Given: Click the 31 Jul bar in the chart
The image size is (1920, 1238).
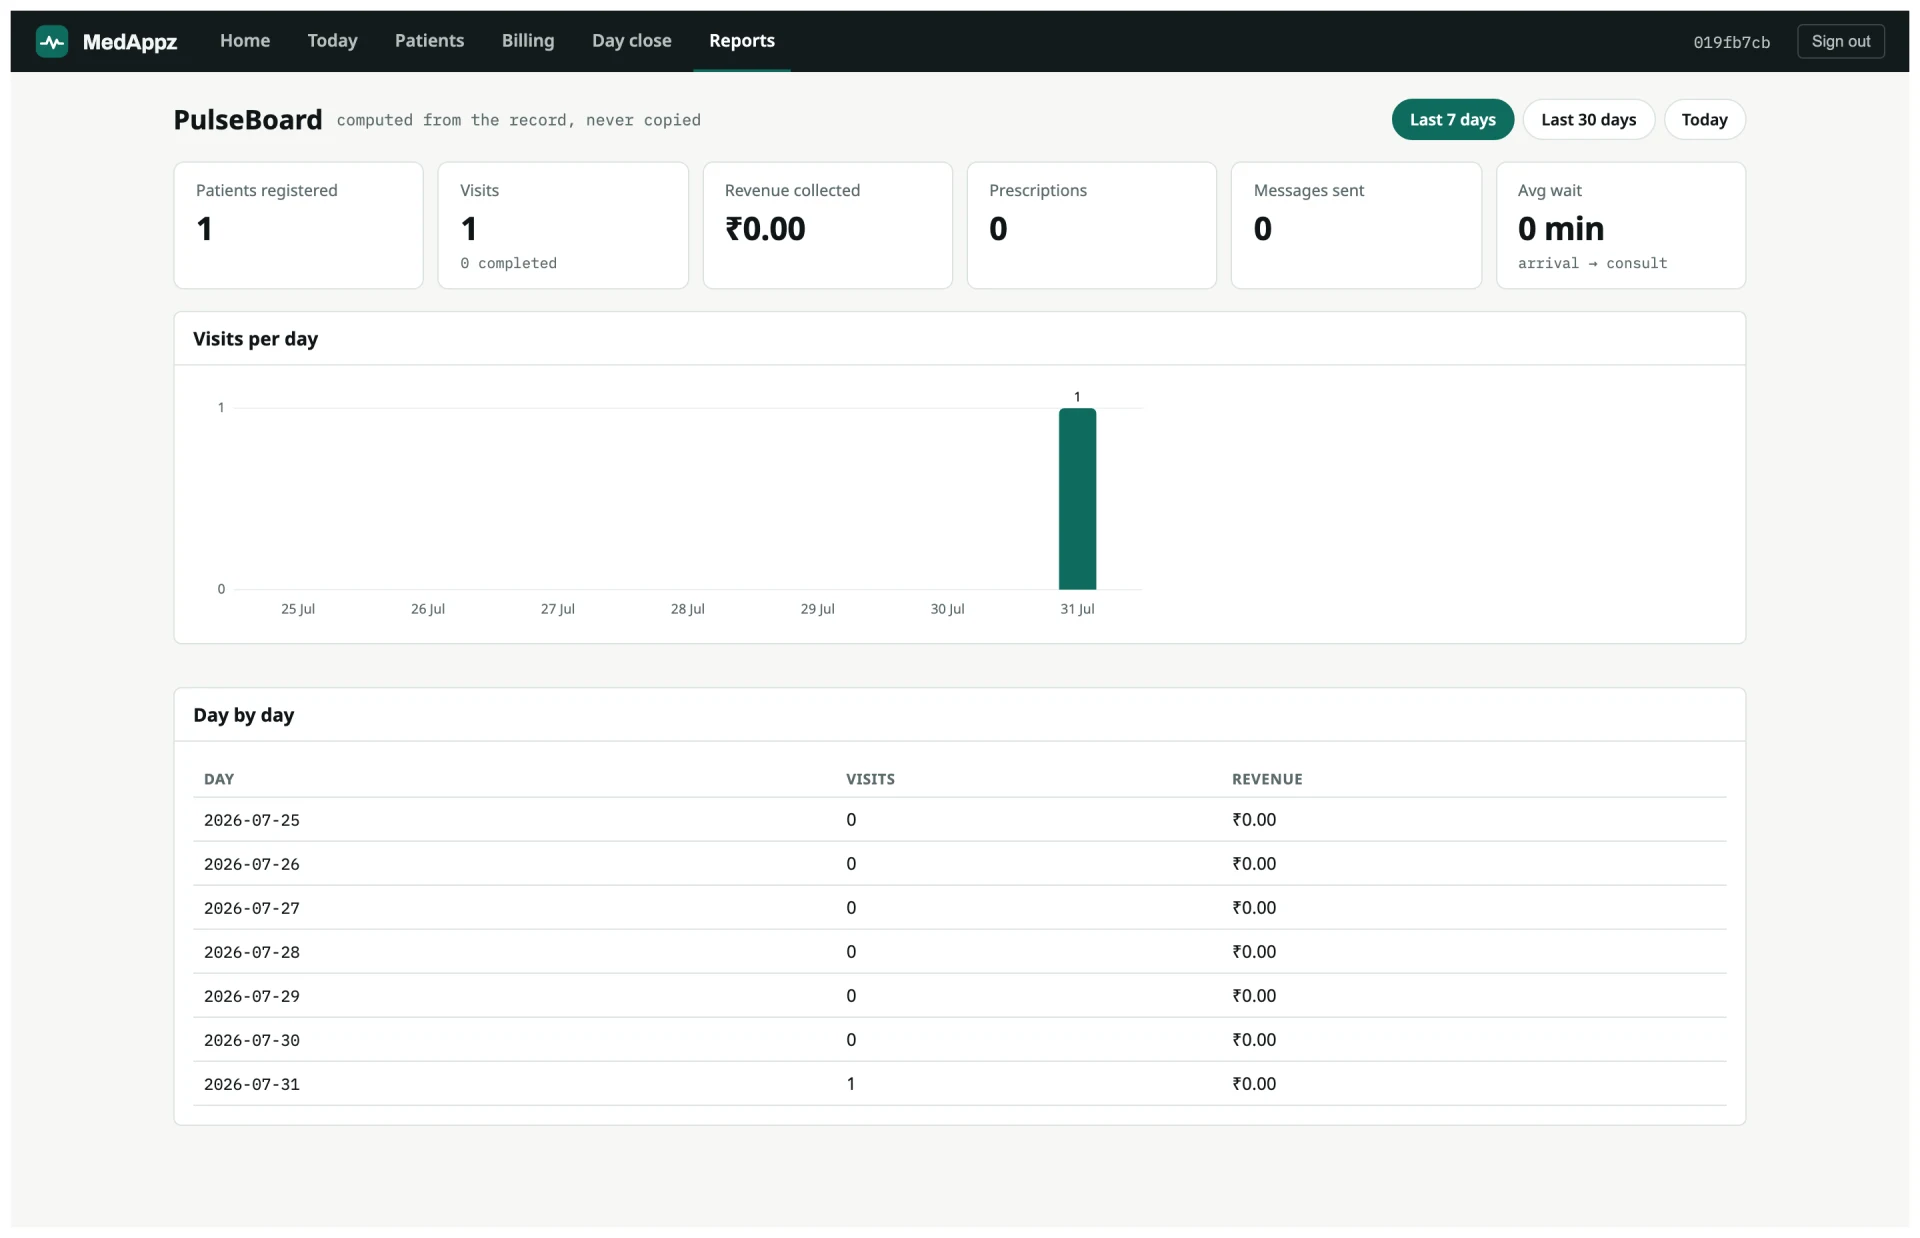Looking at the screenshot, I should click(x=1077, y=499).
